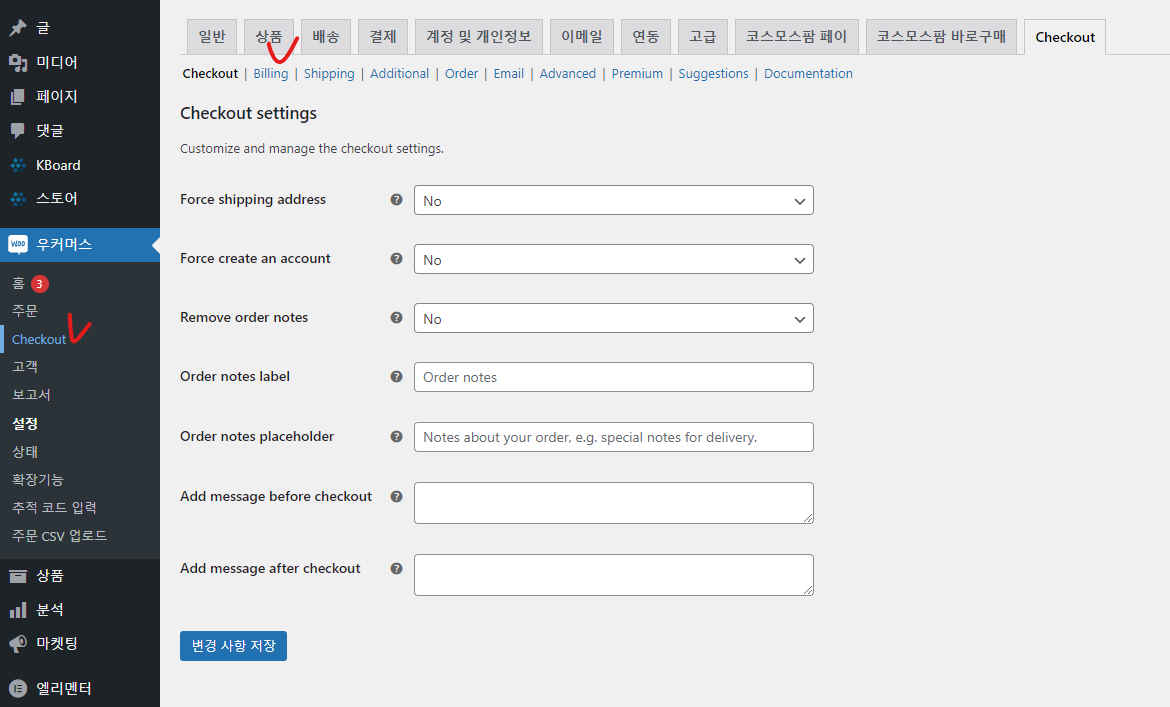Open the Billing sub-section link
The image size is (1170, 707).
(271, 73)
